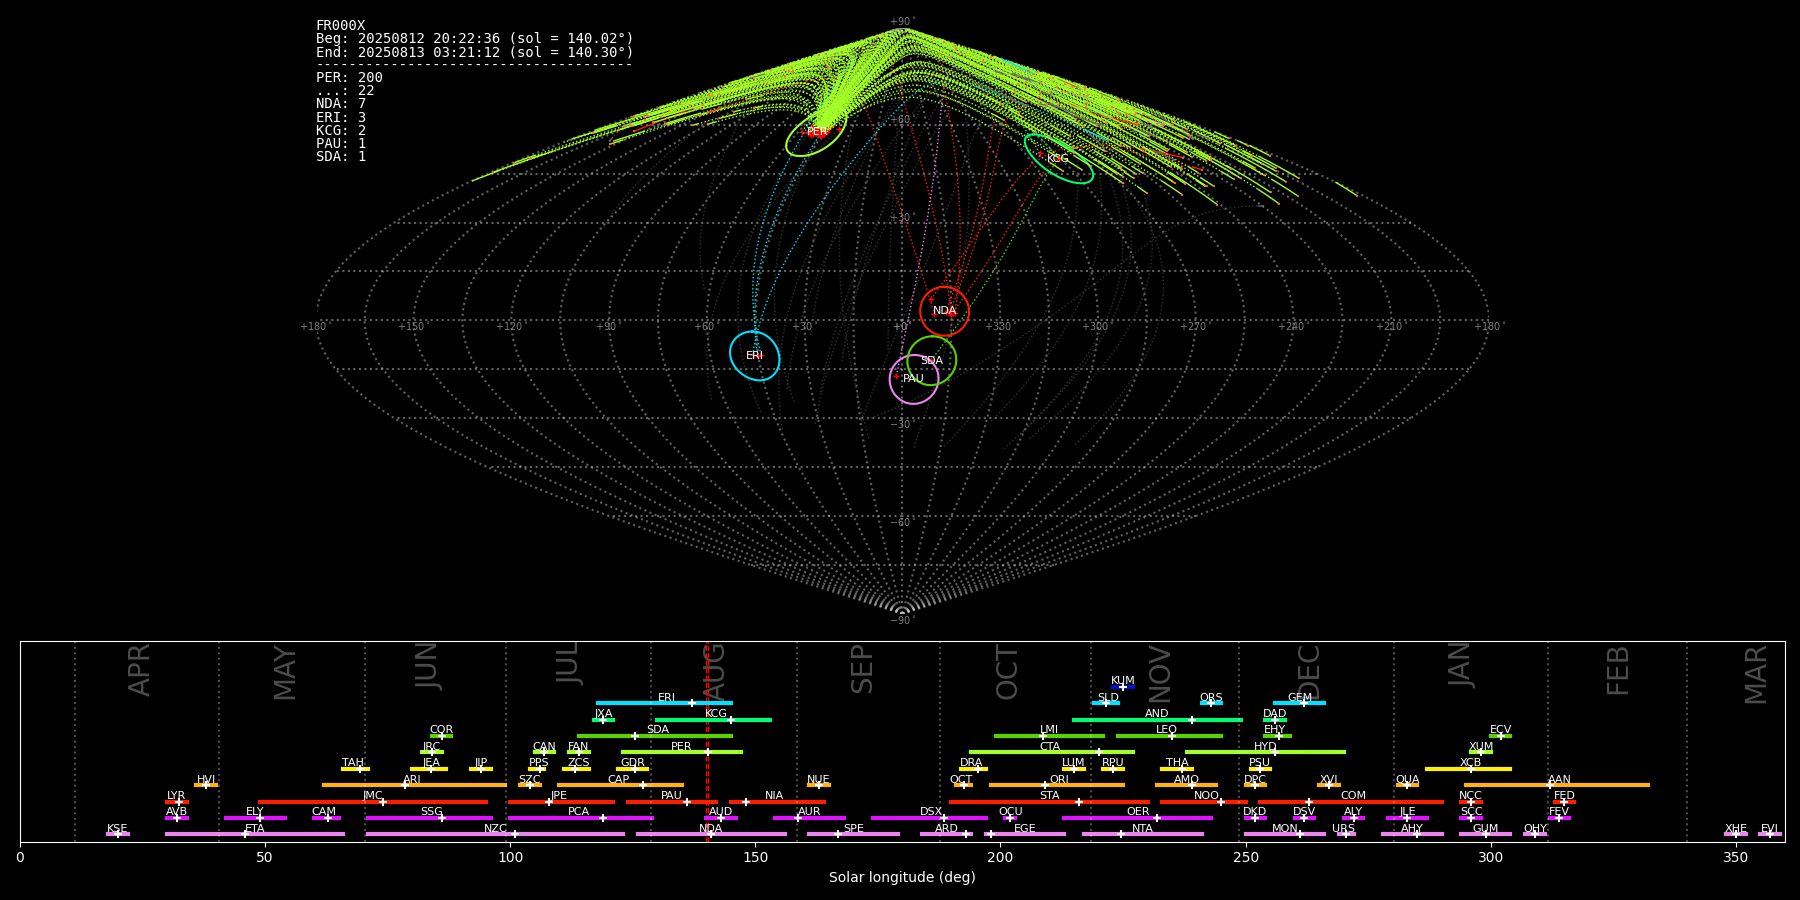
Task: Select the AAN shower bar on the timeline
Action: coord(1557,785)
